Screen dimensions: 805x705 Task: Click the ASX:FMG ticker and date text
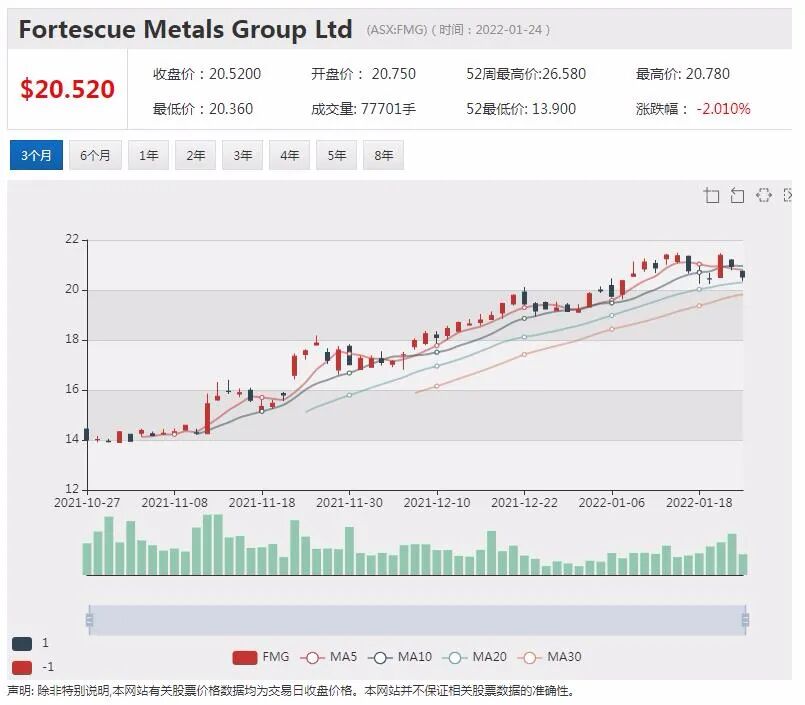(x=458, y=30)
